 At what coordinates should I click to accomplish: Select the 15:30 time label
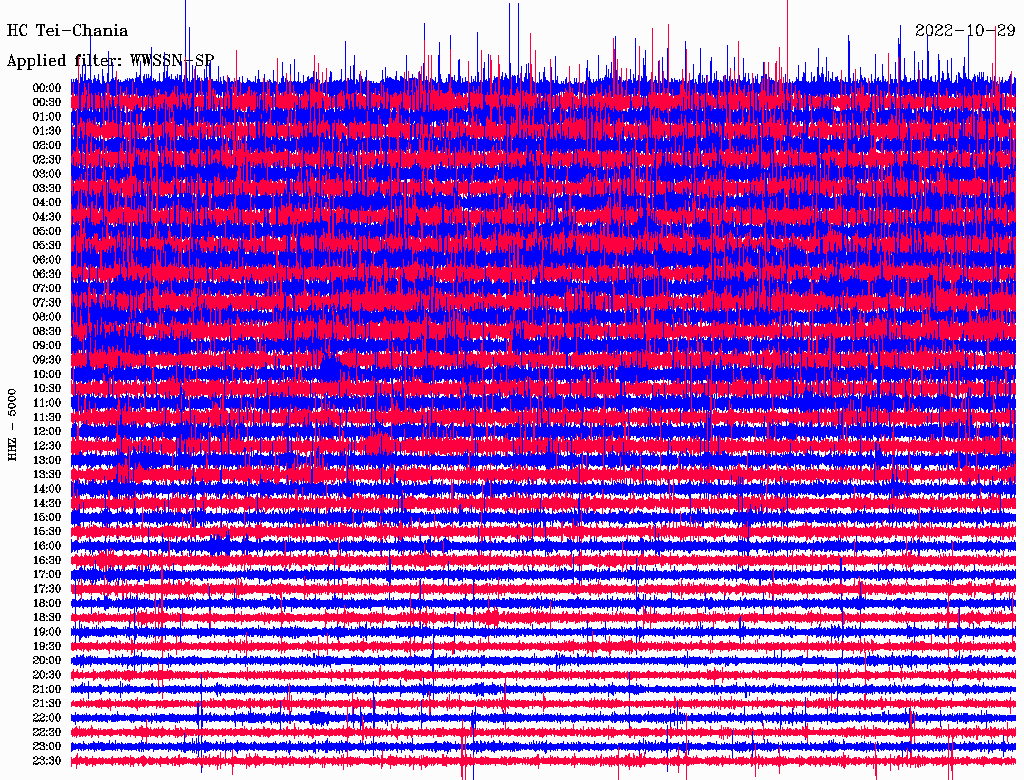coord(47,532)
